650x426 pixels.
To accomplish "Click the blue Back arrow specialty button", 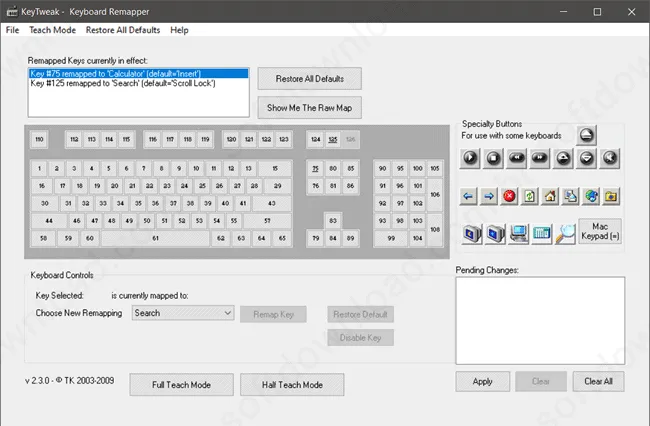I will click(x=468, y=196).
